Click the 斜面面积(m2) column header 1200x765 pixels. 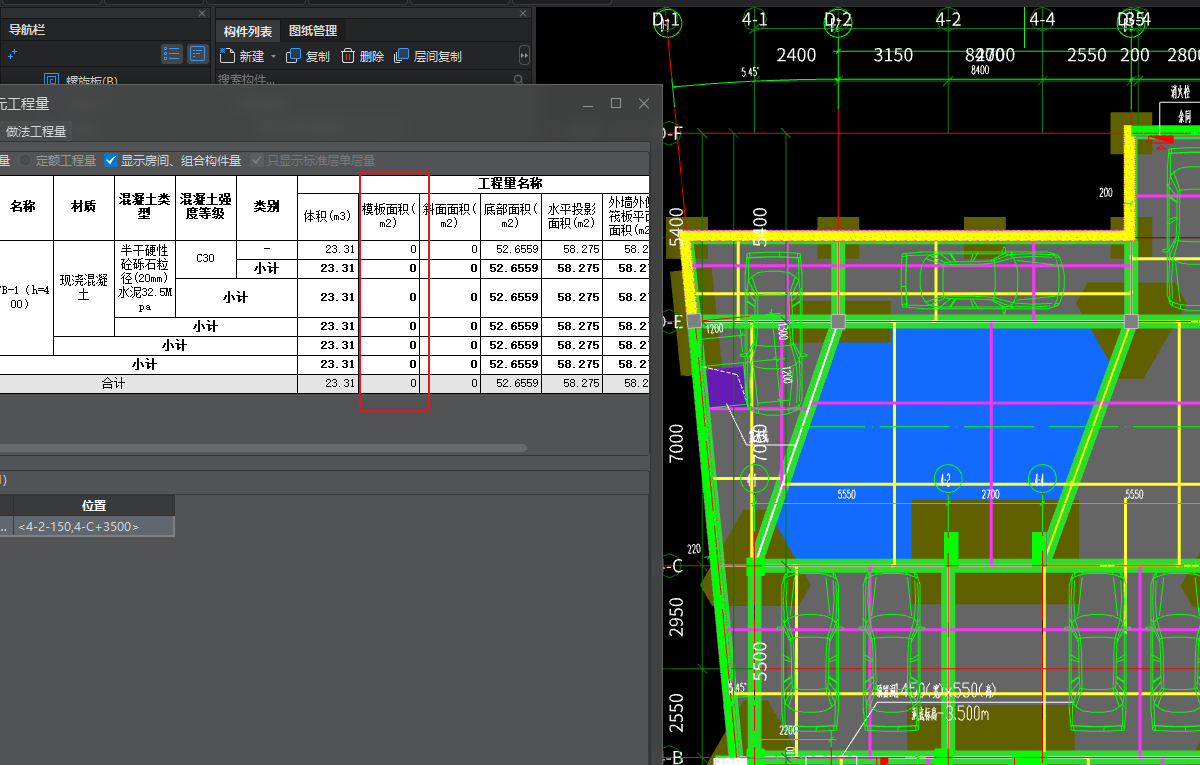click(450, 216)
